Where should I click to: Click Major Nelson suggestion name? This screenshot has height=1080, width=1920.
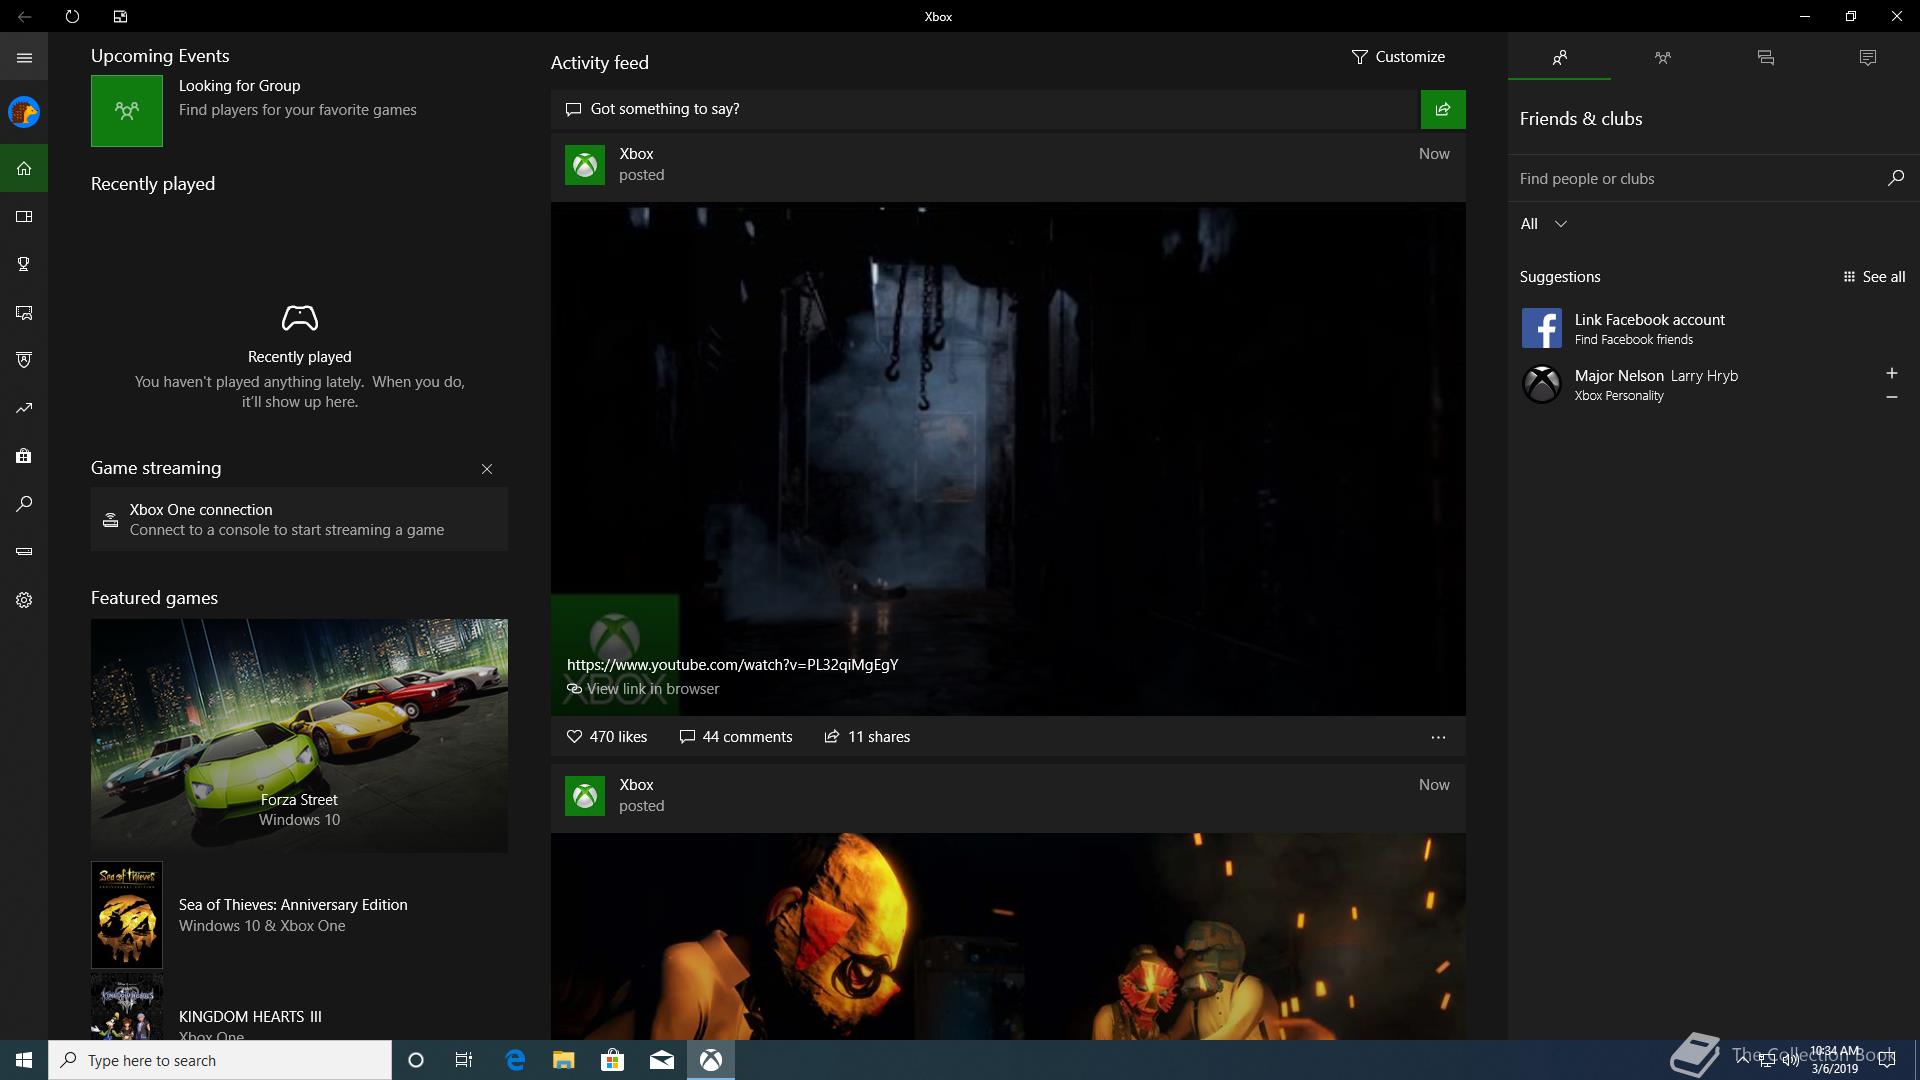coord(1619,375)
